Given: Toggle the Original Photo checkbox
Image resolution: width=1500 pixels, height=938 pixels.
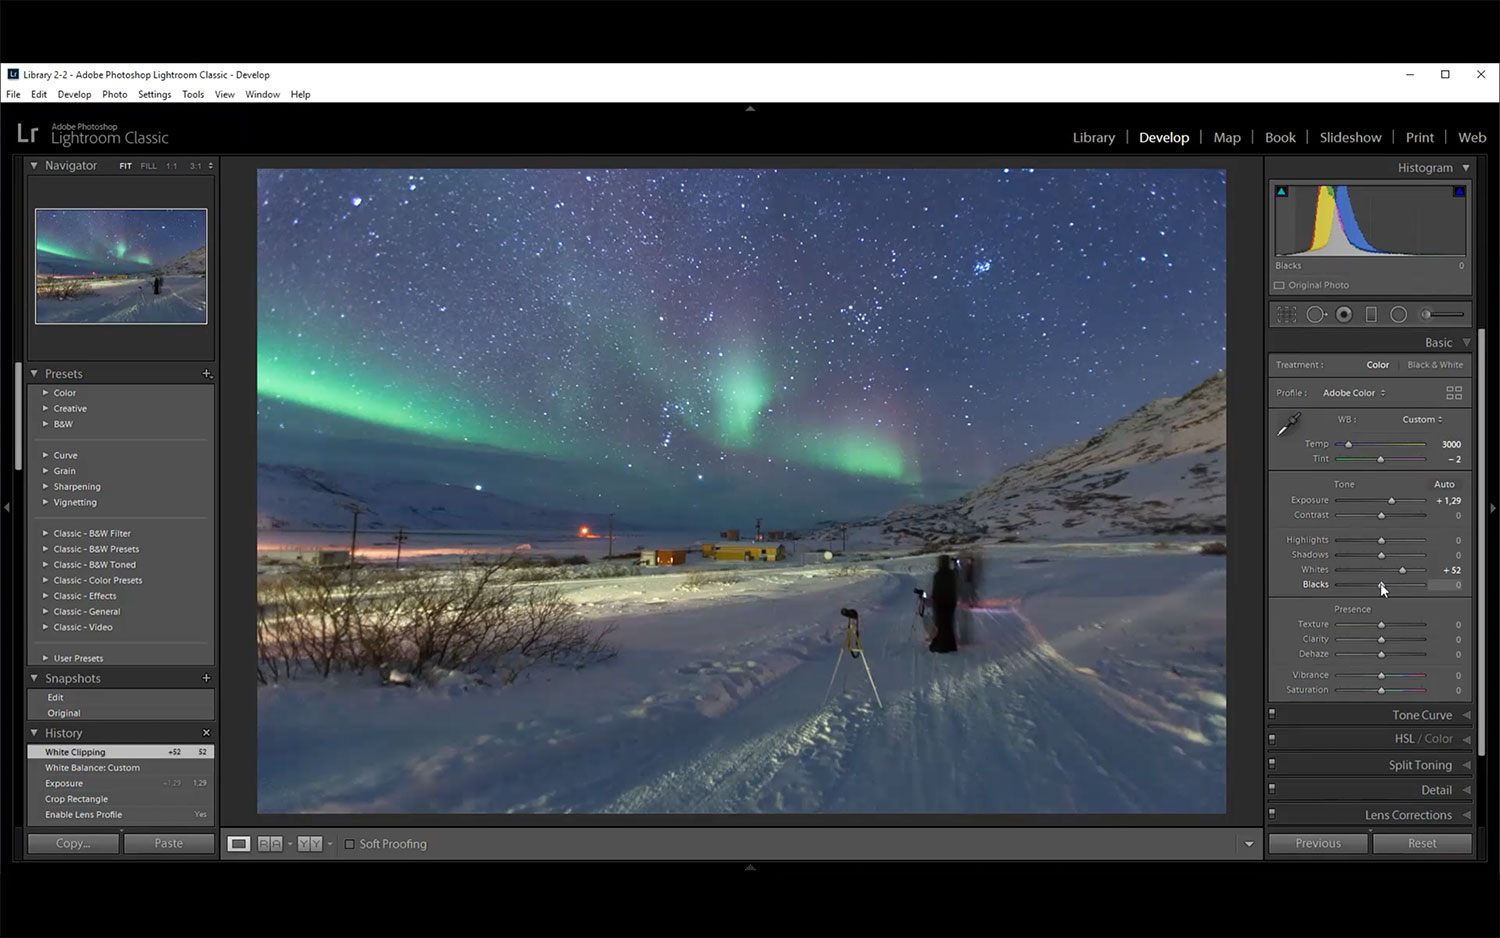Looking at the screenshot, I should click(x=1279, y=285).
